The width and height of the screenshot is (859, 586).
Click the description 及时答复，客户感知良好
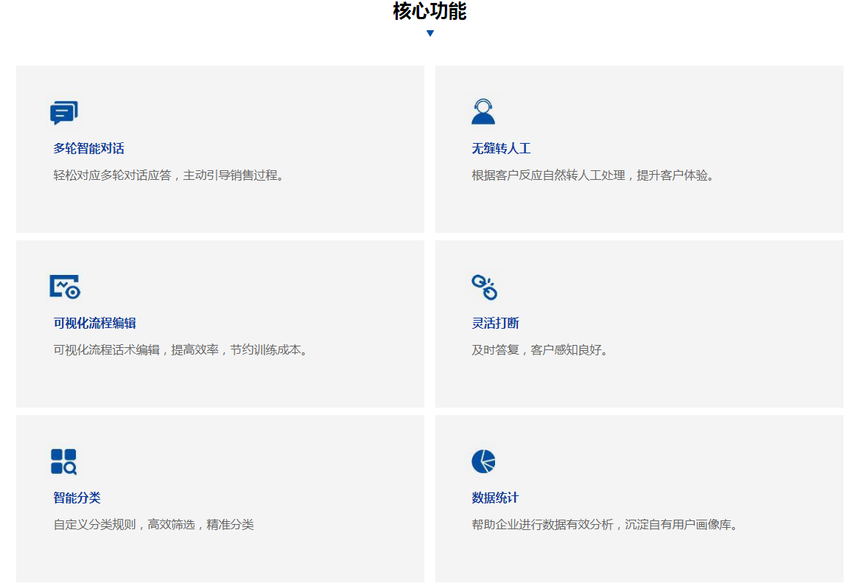coord(540,350)
